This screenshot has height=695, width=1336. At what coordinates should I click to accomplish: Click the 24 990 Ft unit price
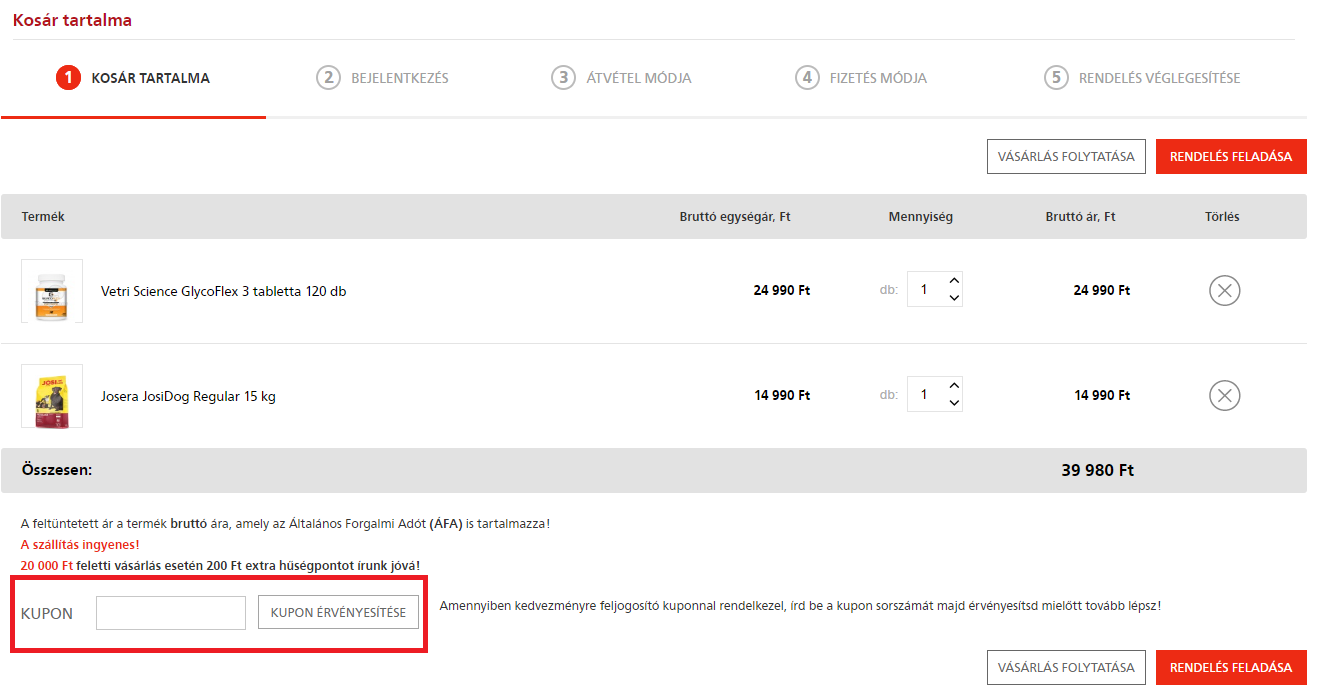(782, 291)
